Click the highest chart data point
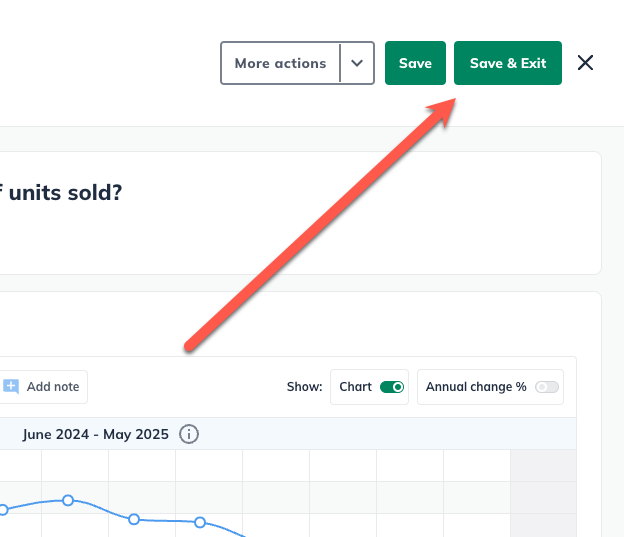Viewport: 624px width, 537px height. tap(68, 500)
